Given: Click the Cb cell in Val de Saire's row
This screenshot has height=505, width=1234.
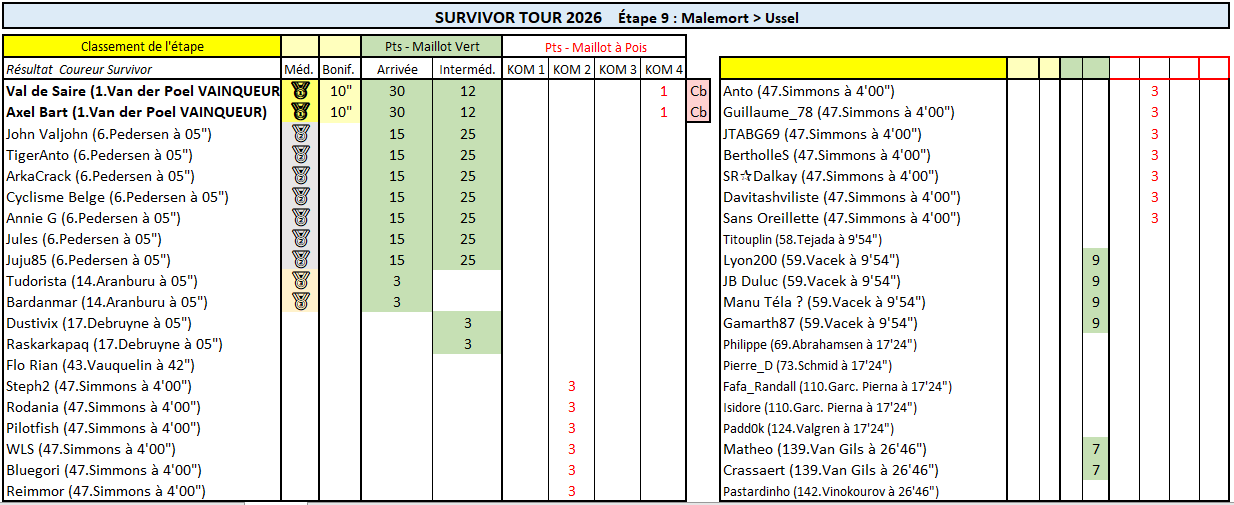Looking at the screenshot, I should (698, 91).
